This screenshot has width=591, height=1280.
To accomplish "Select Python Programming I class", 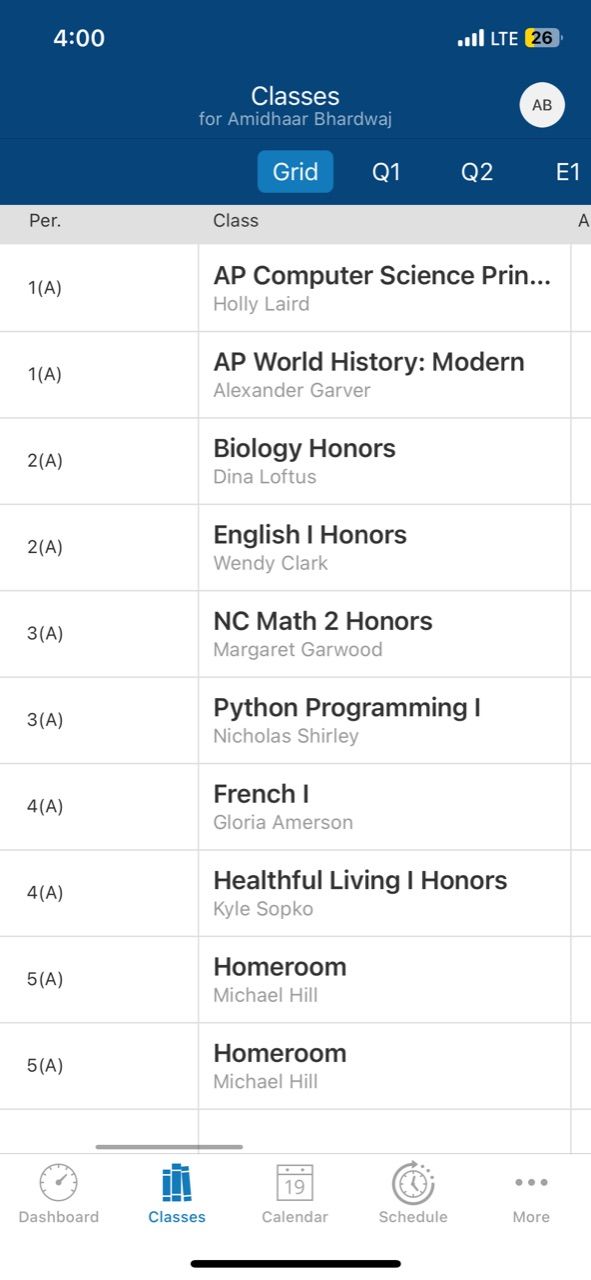I will coord(385,720).
